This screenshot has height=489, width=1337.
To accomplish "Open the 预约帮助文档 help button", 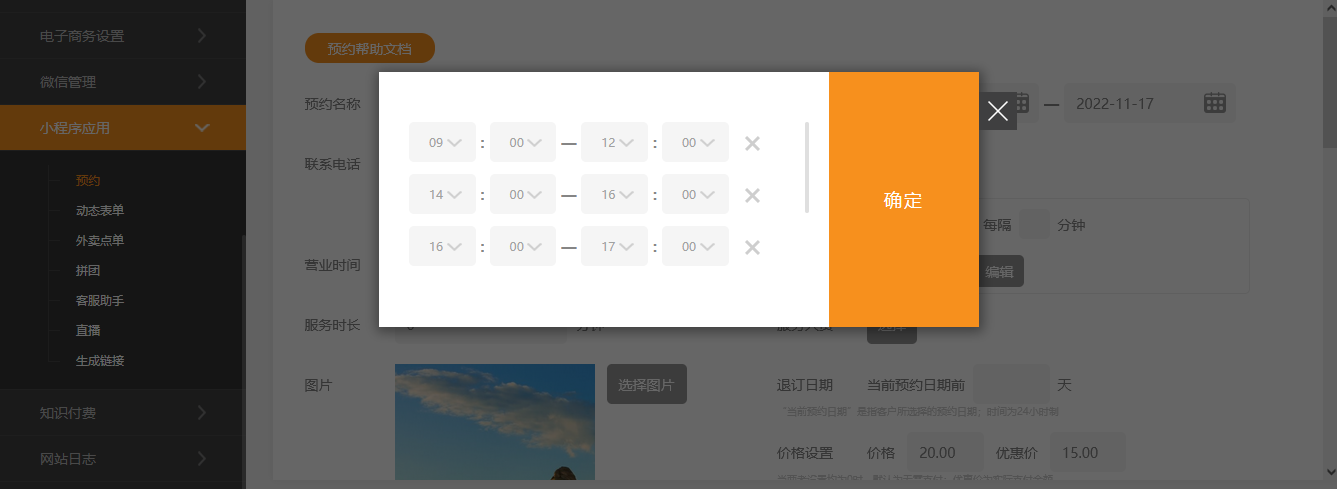I will (x=369, y=48).
